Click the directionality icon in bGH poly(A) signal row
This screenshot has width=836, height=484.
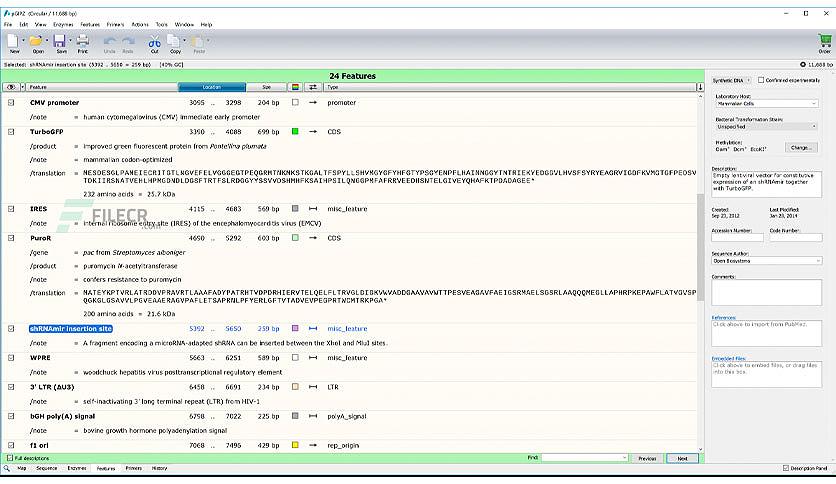click(x=313, y=416)
